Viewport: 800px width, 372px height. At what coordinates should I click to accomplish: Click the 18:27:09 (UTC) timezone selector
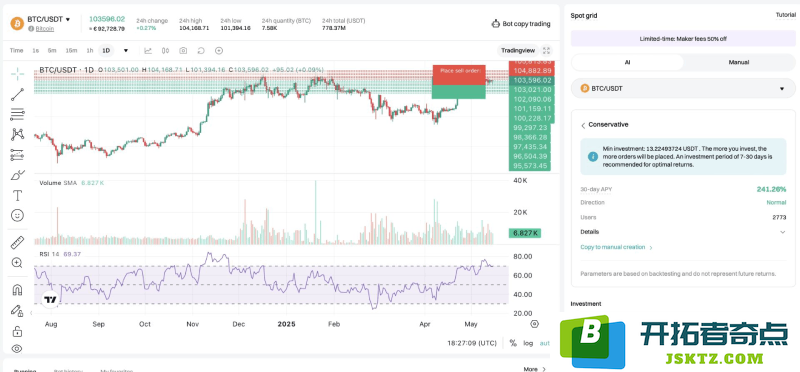(472, 343)
